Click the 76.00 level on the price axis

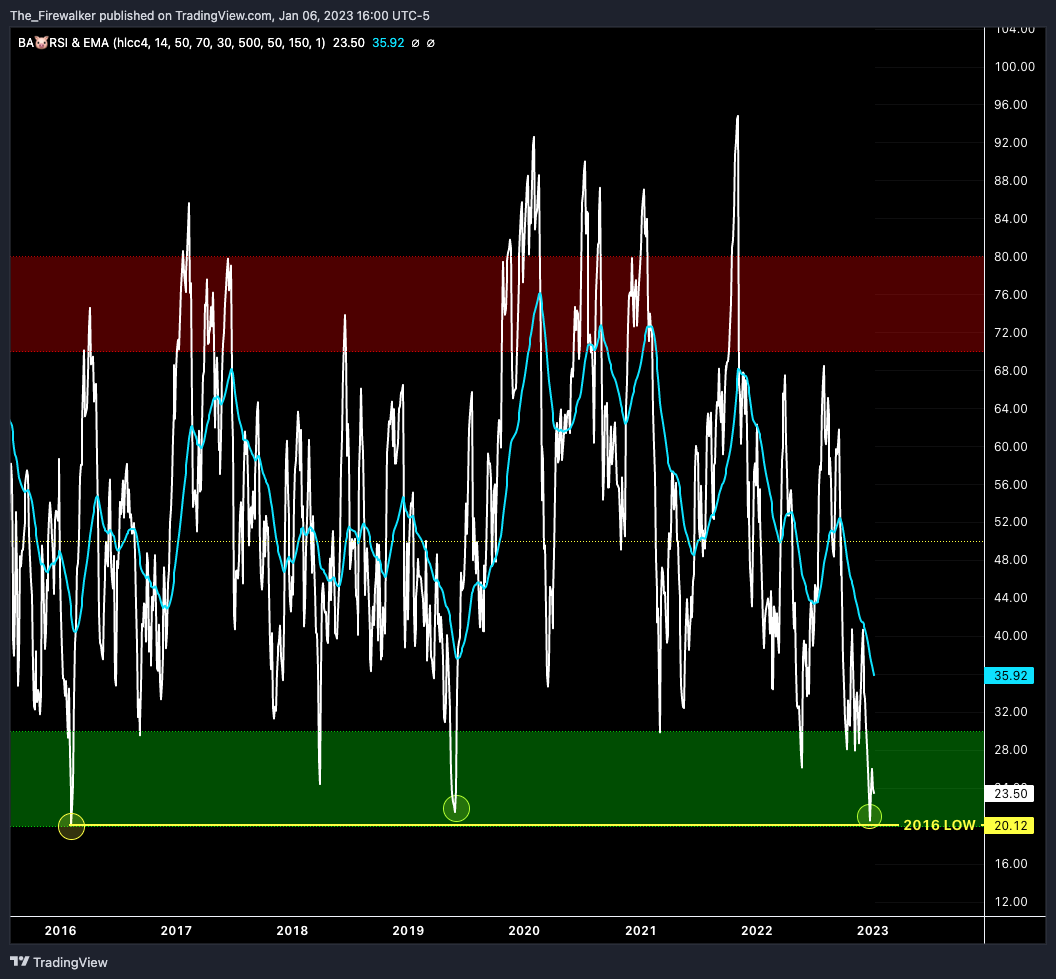pos(1011,295)
